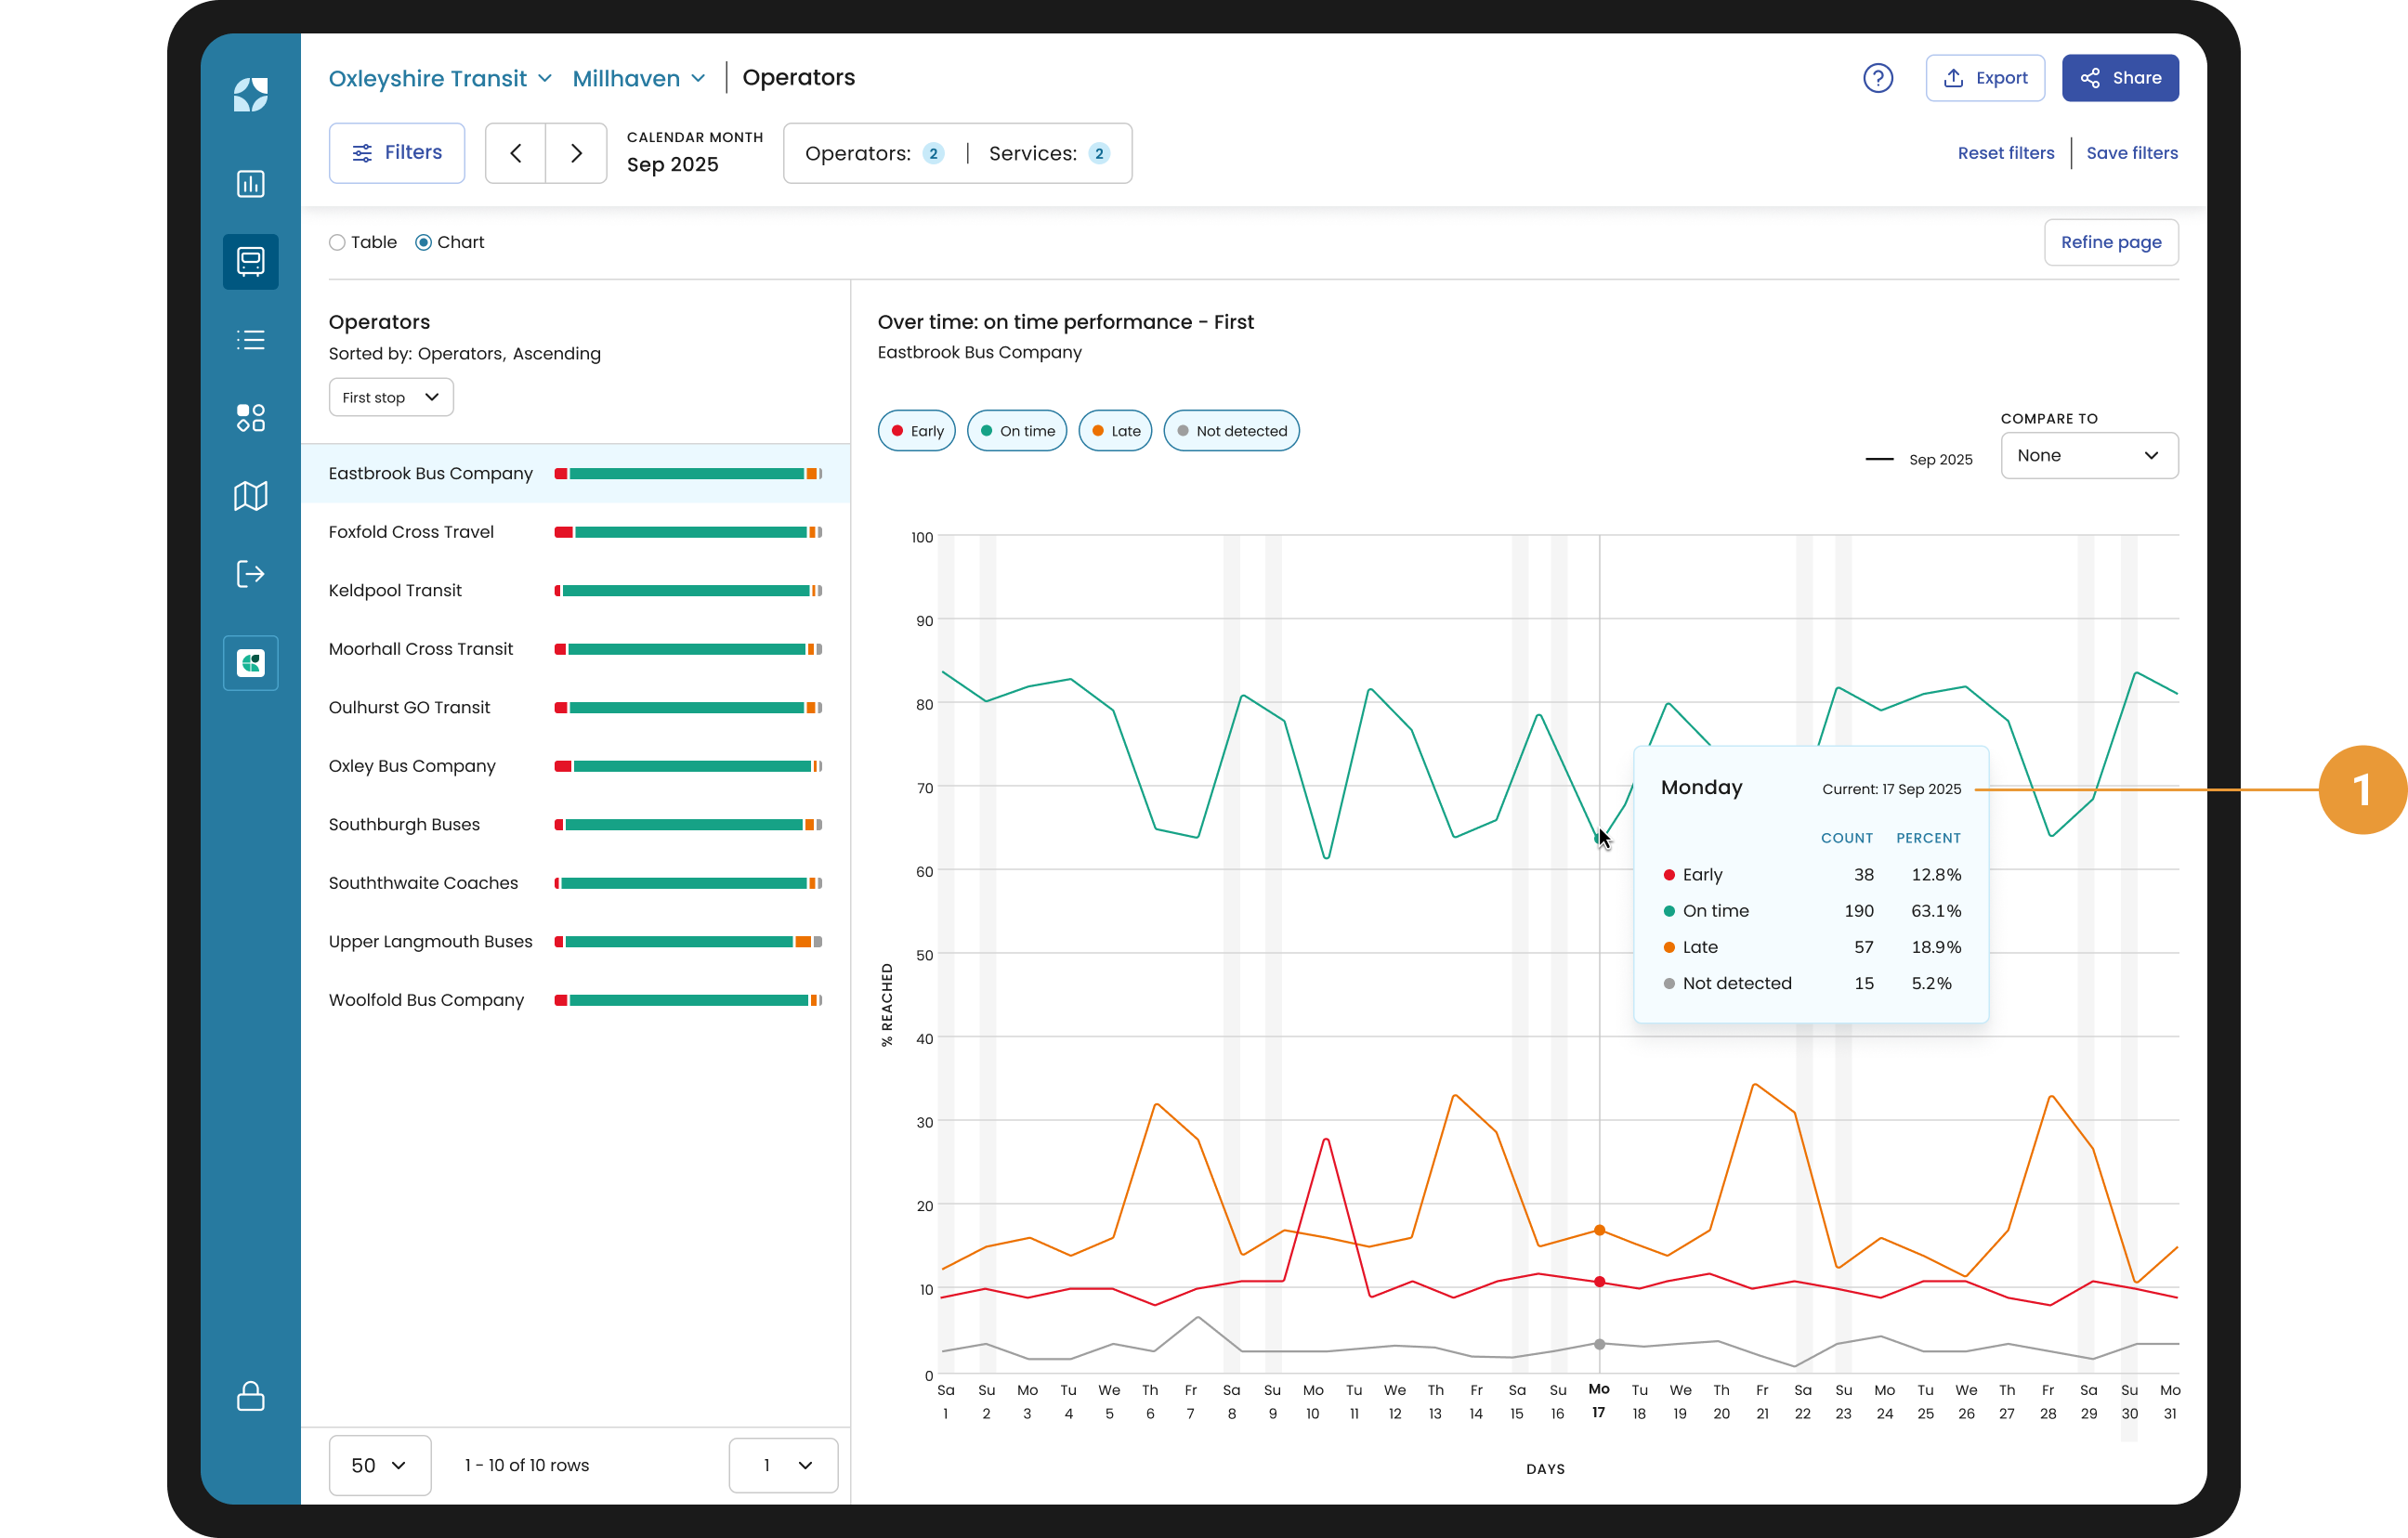Select the Table view radio button
2408x1538 pixels.
[x=338, y=242]
